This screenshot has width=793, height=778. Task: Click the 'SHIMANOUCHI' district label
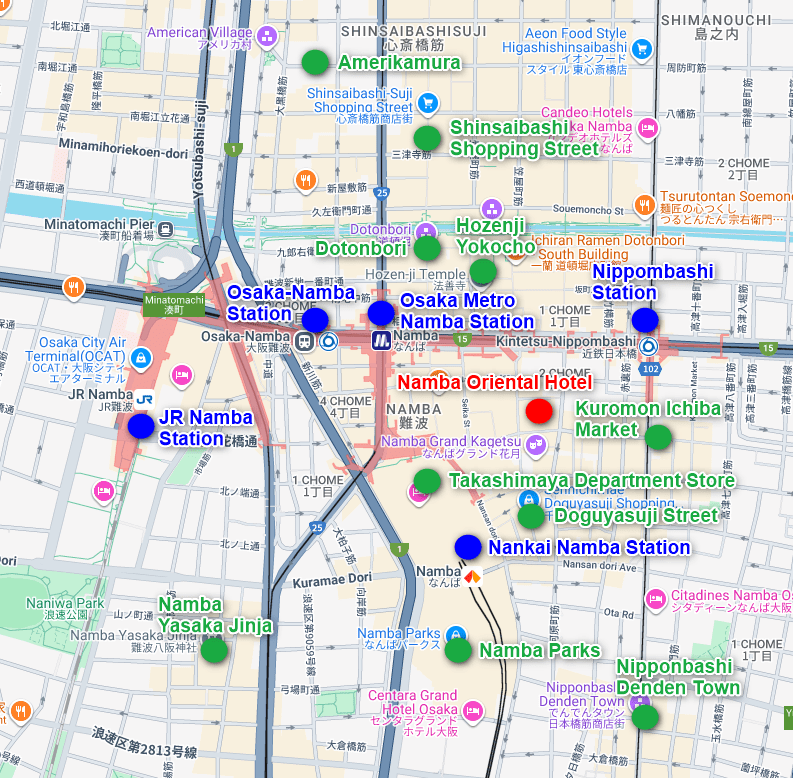pyautogui.click(x=717, y=20)
